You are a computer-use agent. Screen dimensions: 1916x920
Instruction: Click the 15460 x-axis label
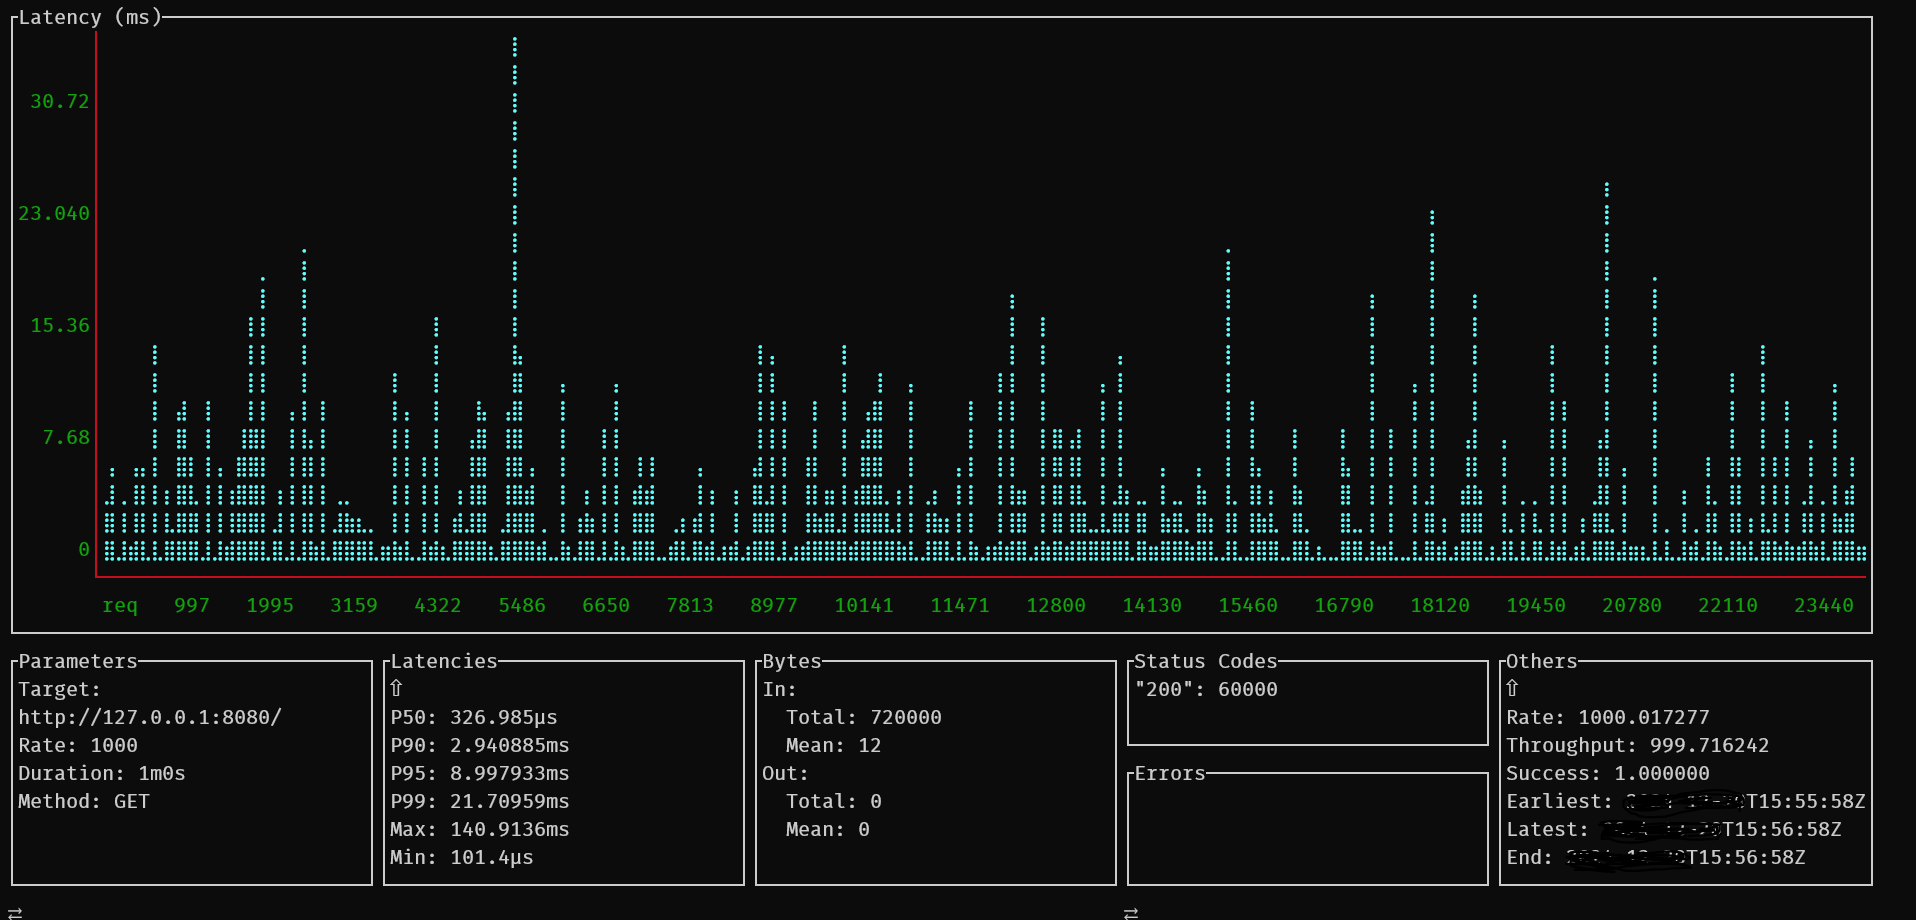click(x=1248, y=605)
